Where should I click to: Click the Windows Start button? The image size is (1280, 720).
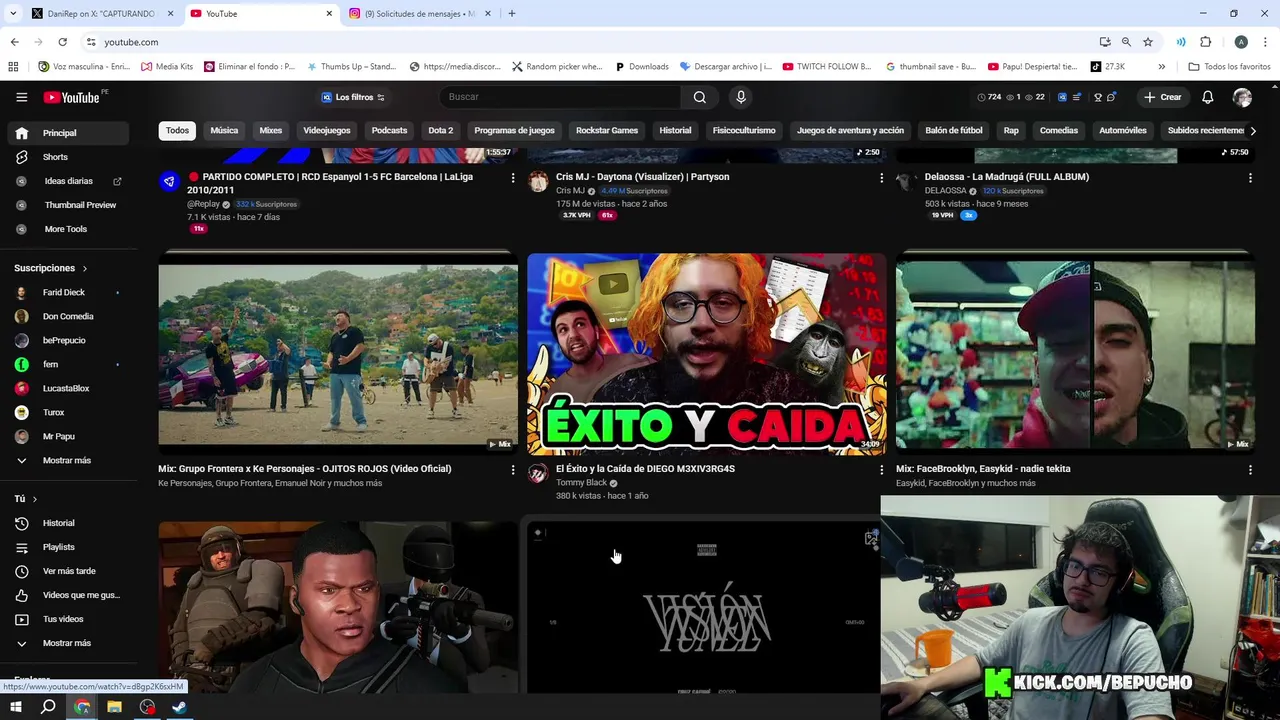pyautogui.click(x=16, y=707)
